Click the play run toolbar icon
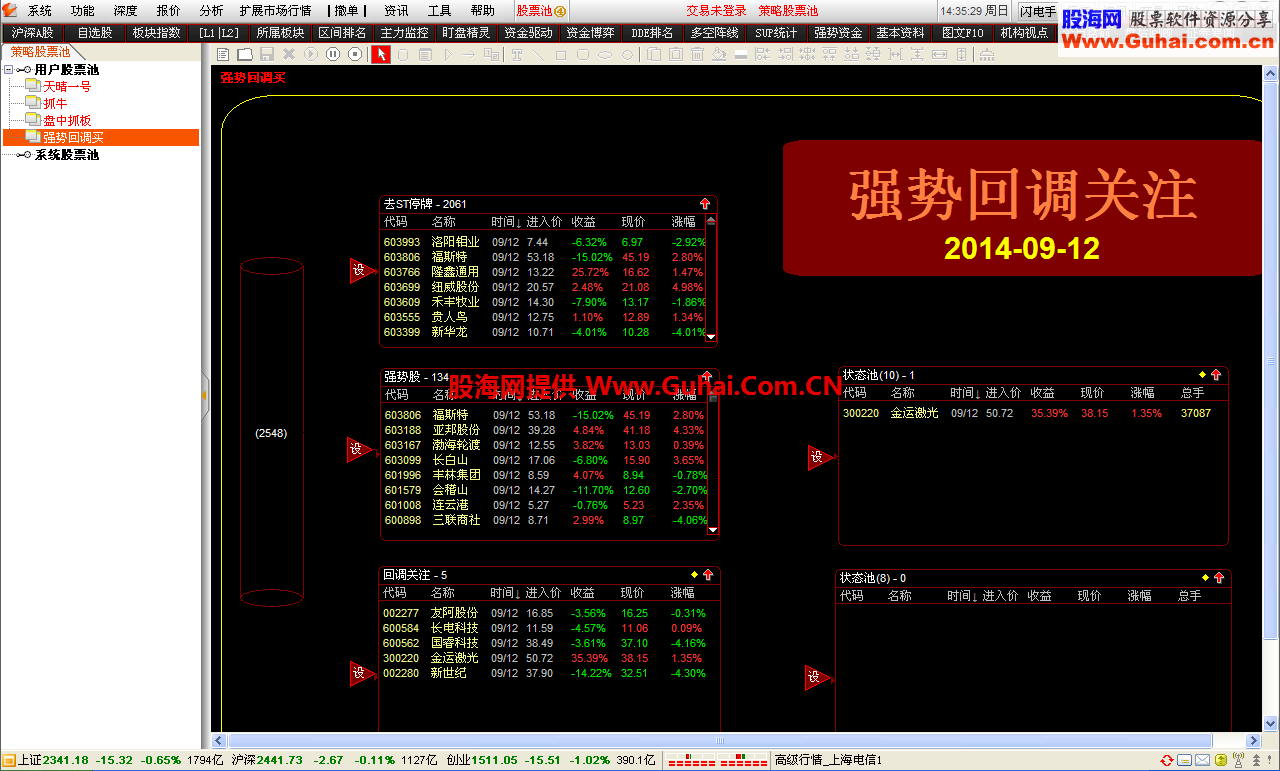The image size is (1280, 771). [x=311, y=54]
